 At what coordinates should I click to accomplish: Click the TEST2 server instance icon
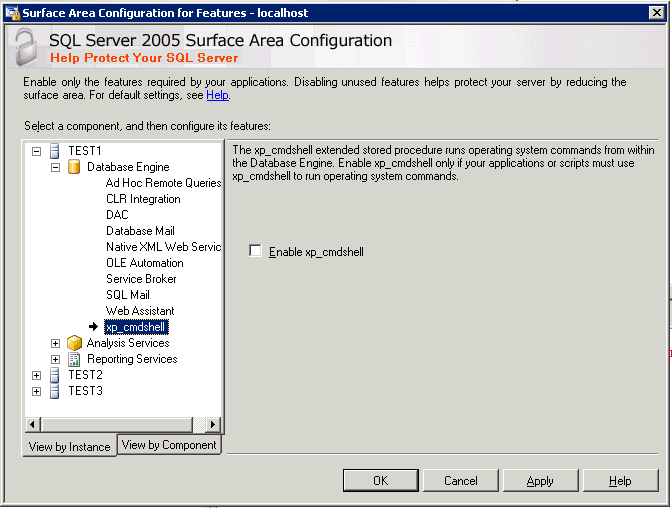tap(55, 375)
